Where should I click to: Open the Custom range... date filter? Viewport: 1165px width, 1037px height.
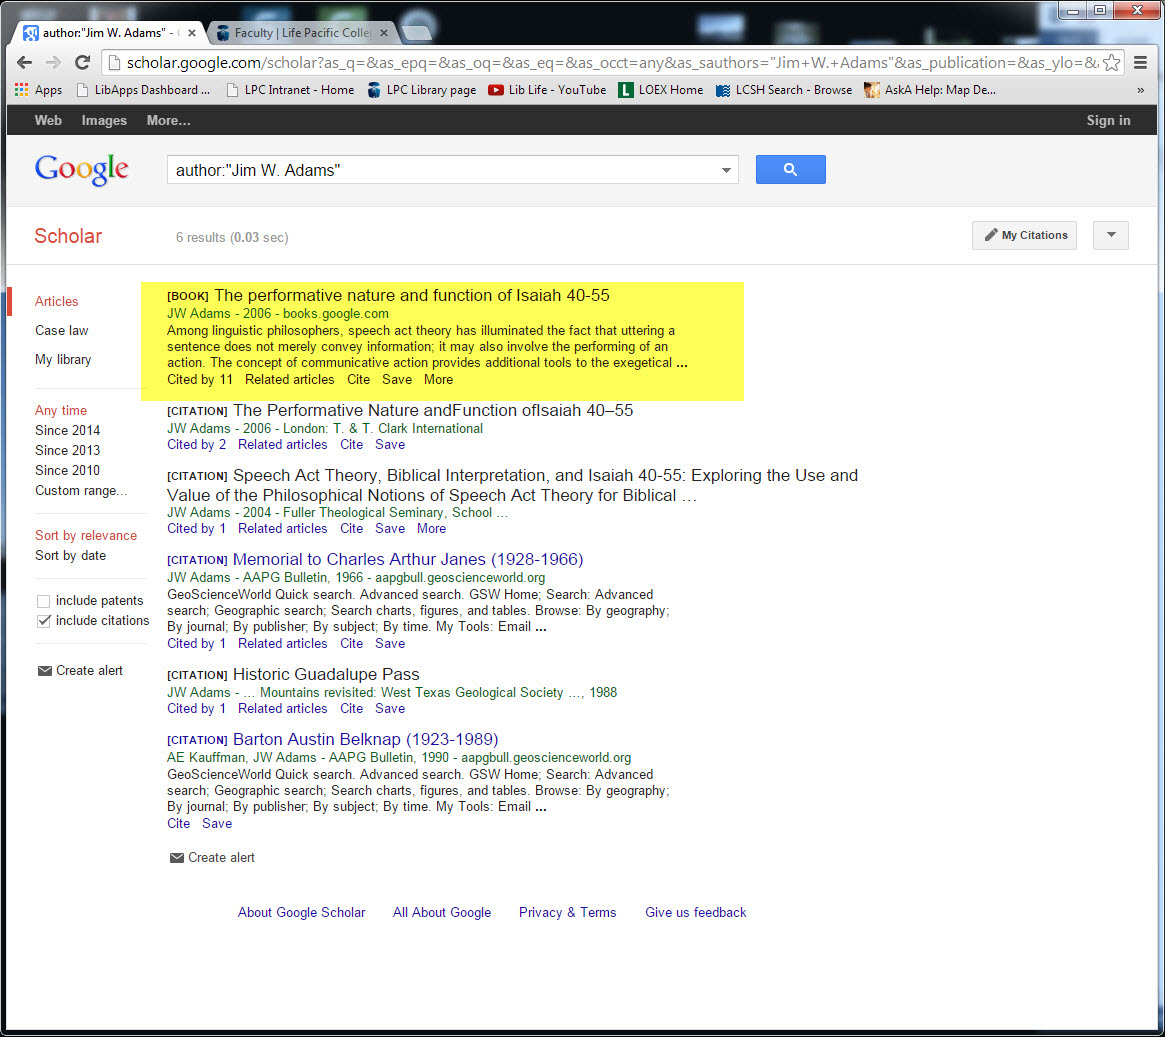tap(81, 490)
